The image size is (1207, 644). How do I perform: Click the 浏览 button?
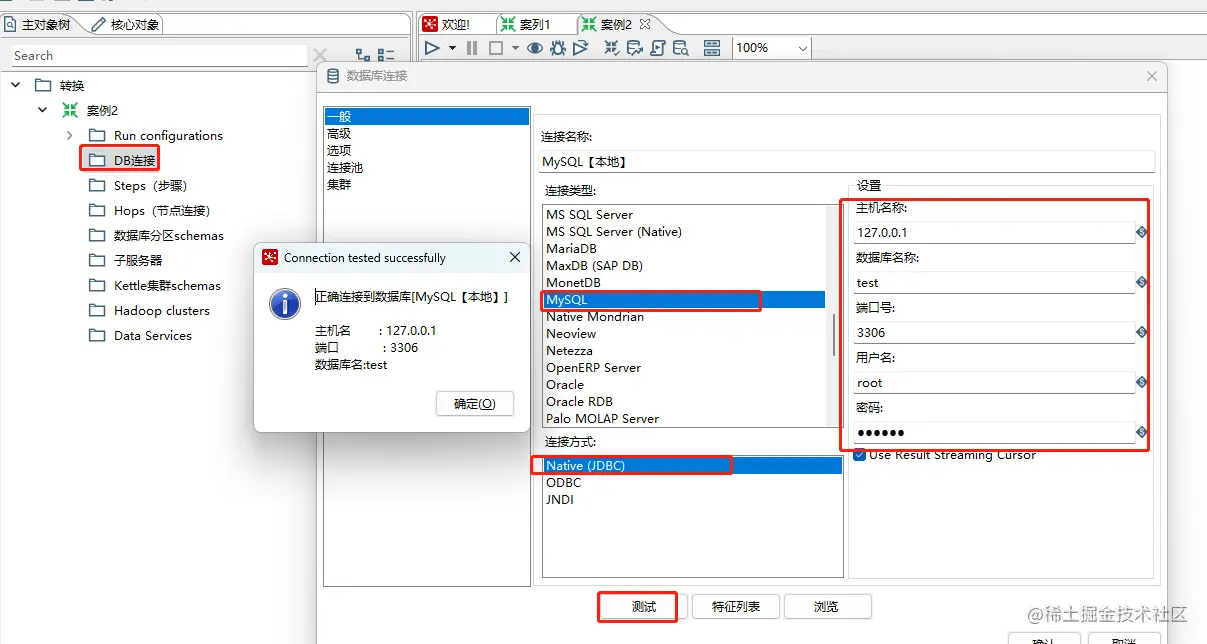827,607
